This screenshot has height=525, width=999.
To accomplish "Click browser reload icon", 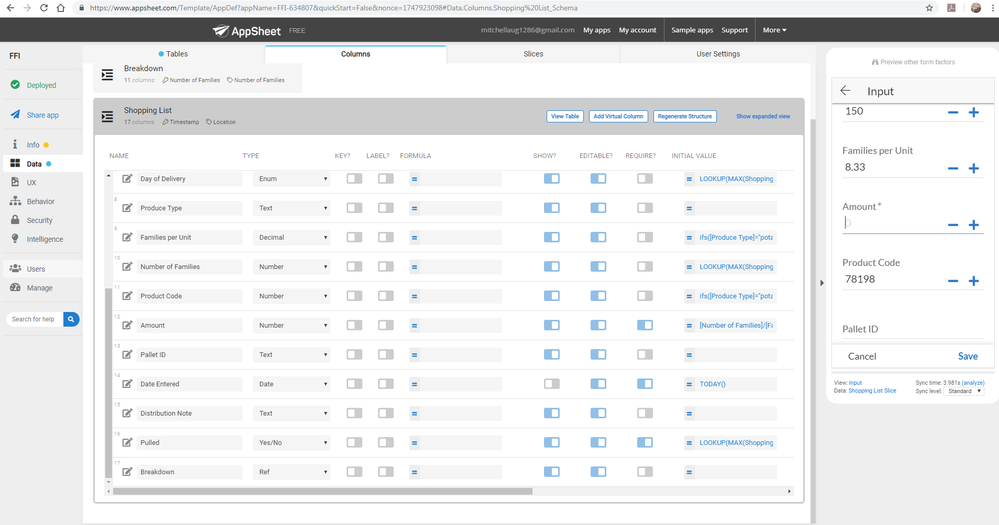I will (43, 8).
